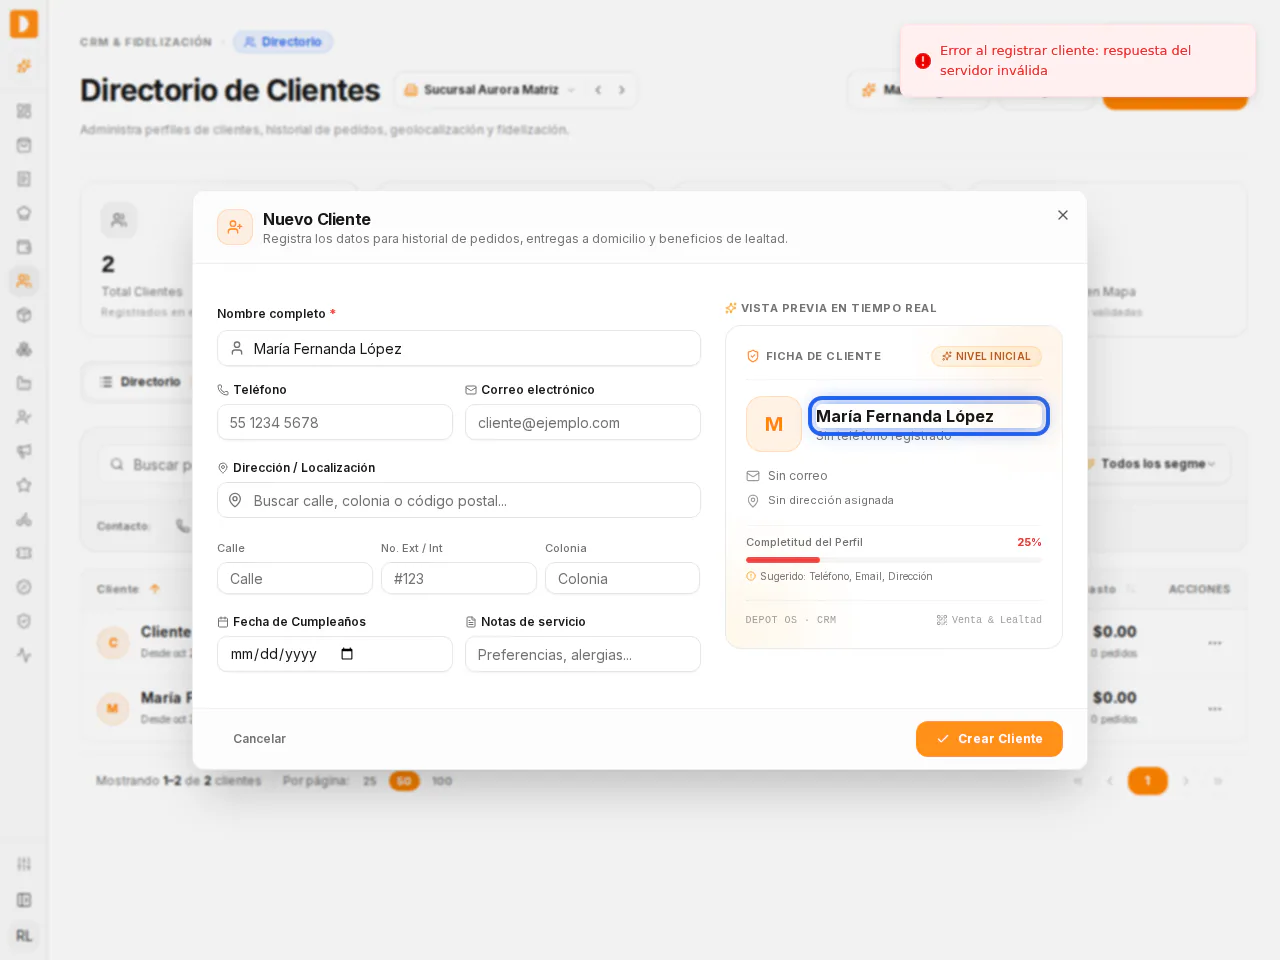This screenshot has height=960, width=1280.
Task: Go to the previous branch with left chevron
Action: [598, 90]
